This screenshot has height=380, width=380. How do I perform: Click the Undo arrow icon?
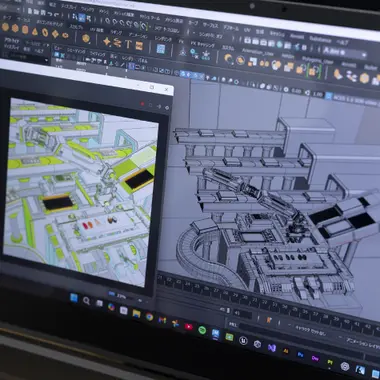[x=49, y=14]
